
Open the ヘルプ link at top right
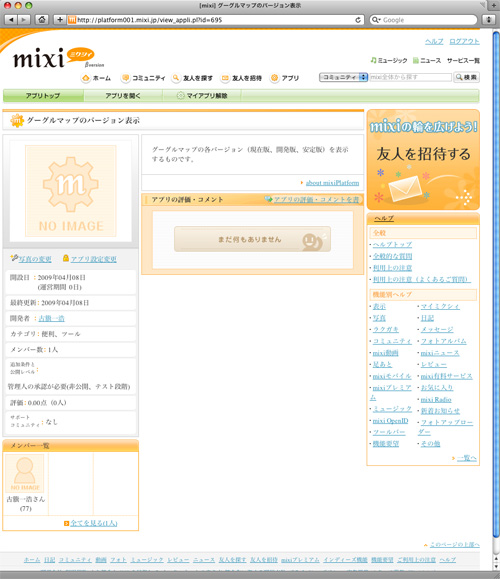pyautogui.click(x=434, y=41)
